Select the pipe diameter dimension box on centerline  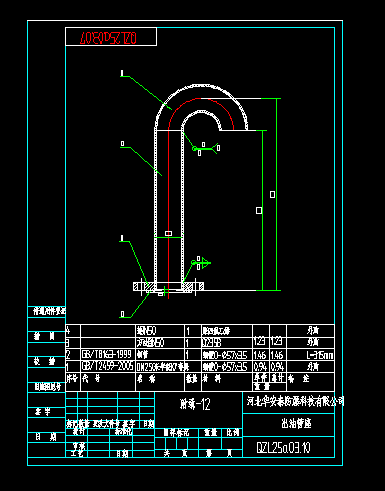coord(169,234)
